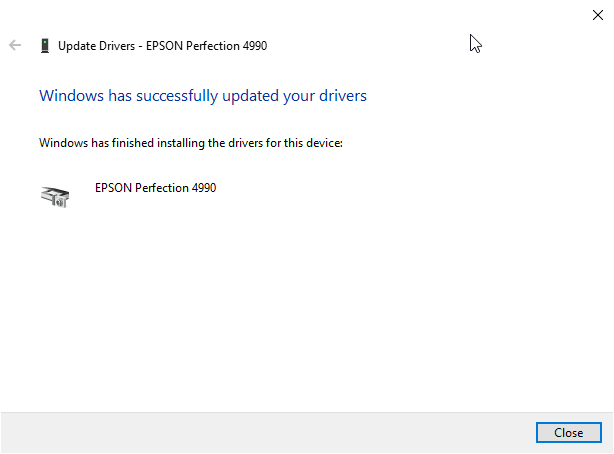The height and width of the screenshot is (454, 614).
Task: Click 'EPSON Perfection 4990' in the window title
Action: (206, 46)
